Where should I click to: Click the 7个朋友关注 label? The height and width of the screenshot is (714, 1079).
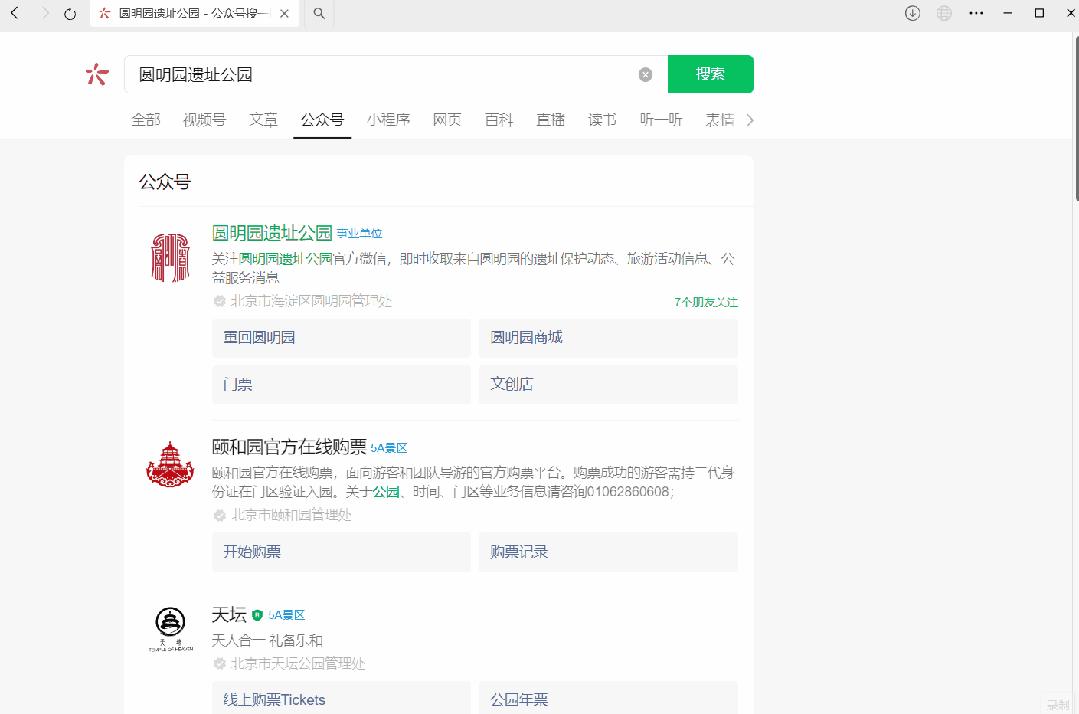[706, 301]
